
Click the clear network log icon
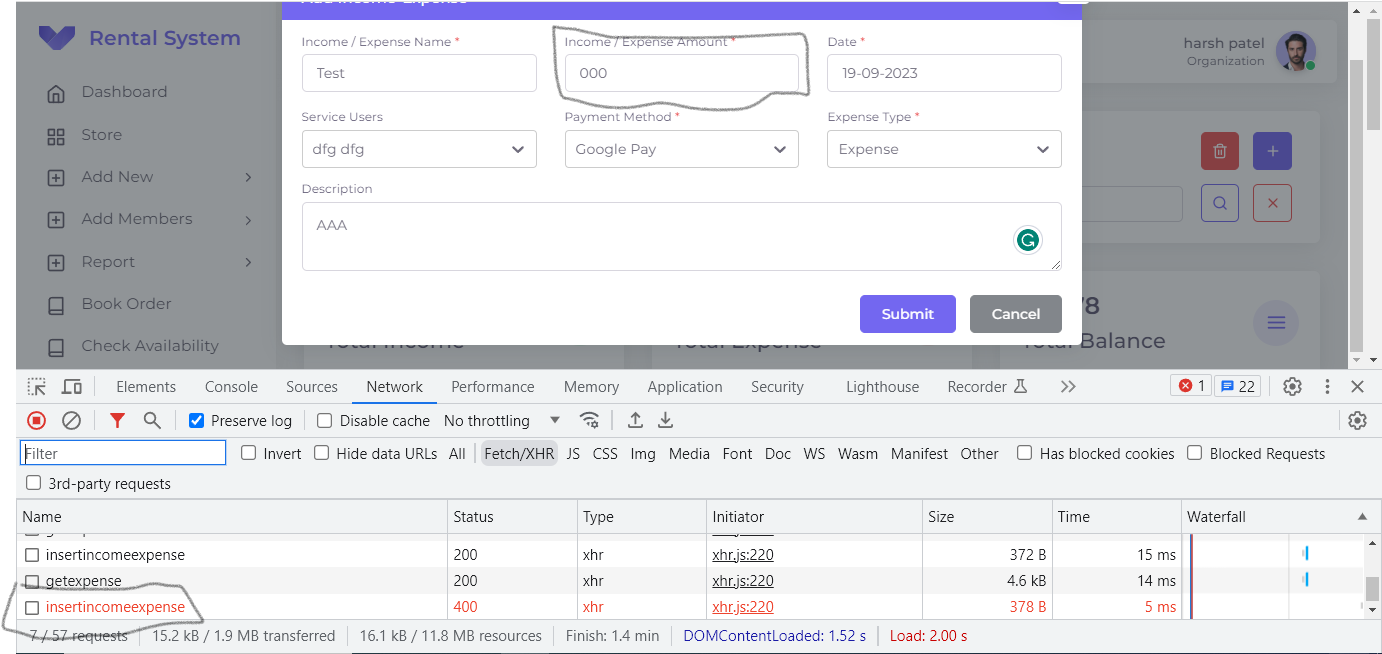(x=71, y=421)
